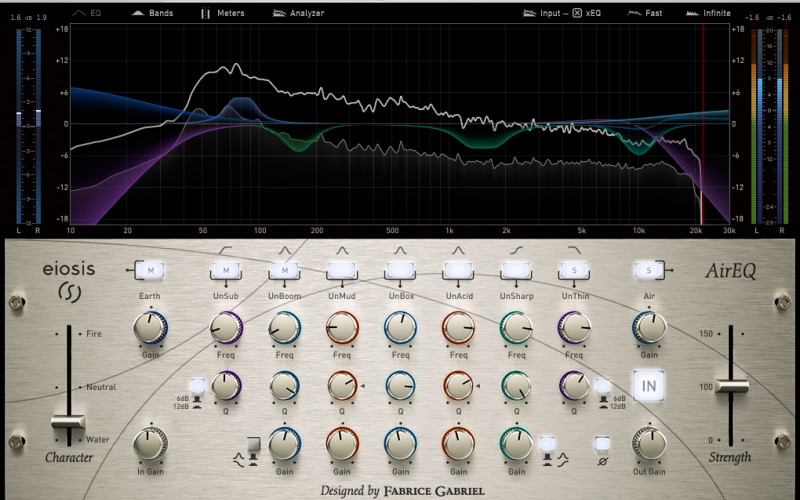
Task: Toggle the UnSub band button
Action: tap(226, 270)
